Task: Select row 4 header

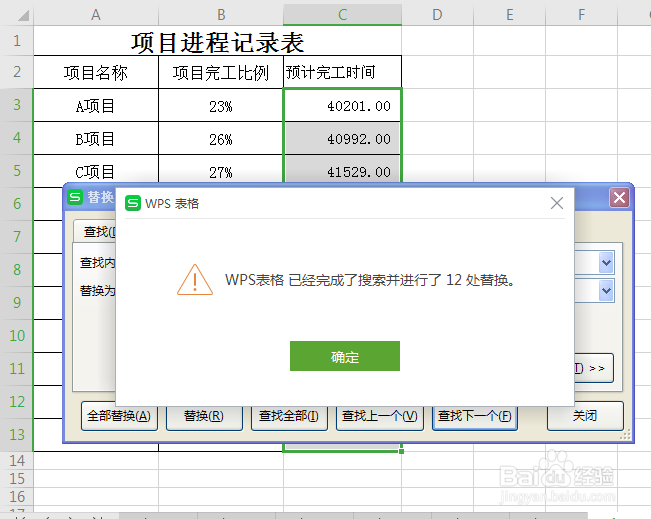Action: point(17,138)
